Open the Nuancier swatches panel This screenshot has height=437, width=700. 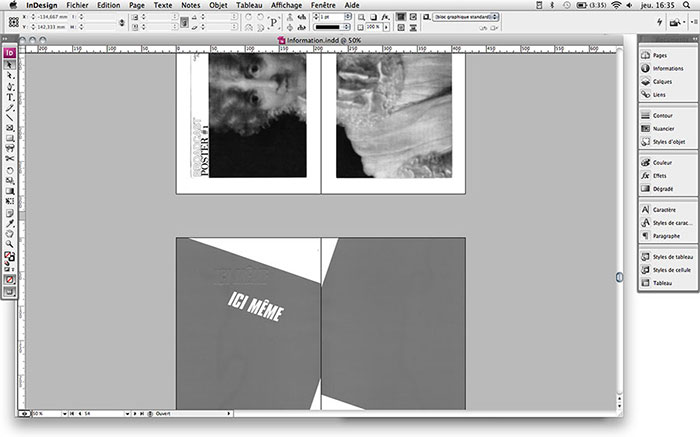coord(662,128)
